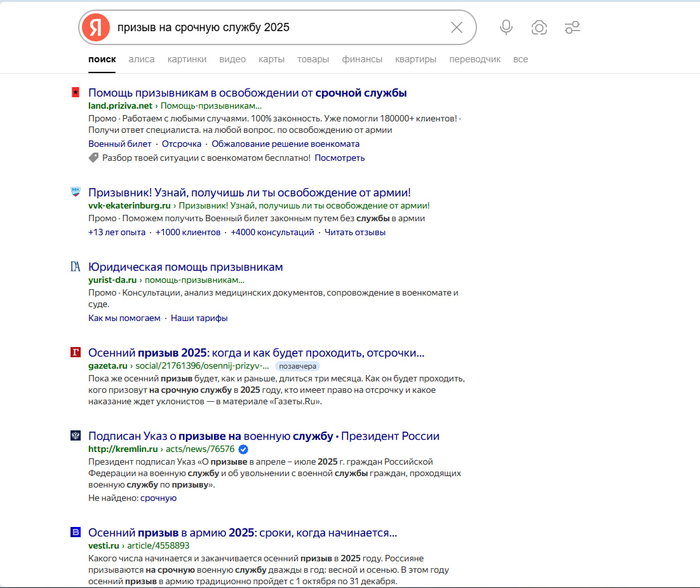Viewport: 700px width, 588px height.
Task: Open 'Читать отзывы' sitelink
Action: [355, 232]
